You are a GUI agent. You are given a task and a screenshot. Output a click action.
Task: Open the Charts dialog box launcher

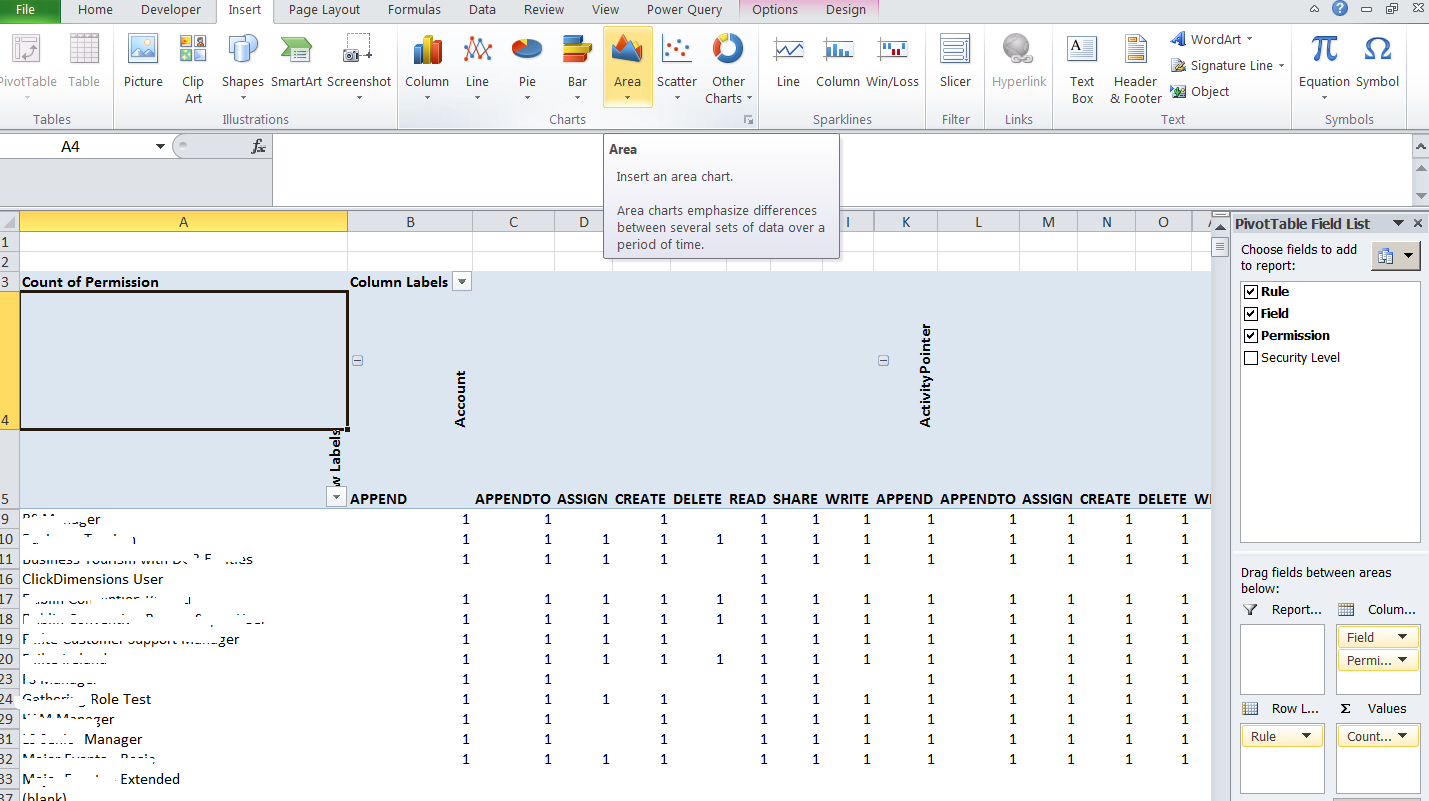tap(748, 119)
